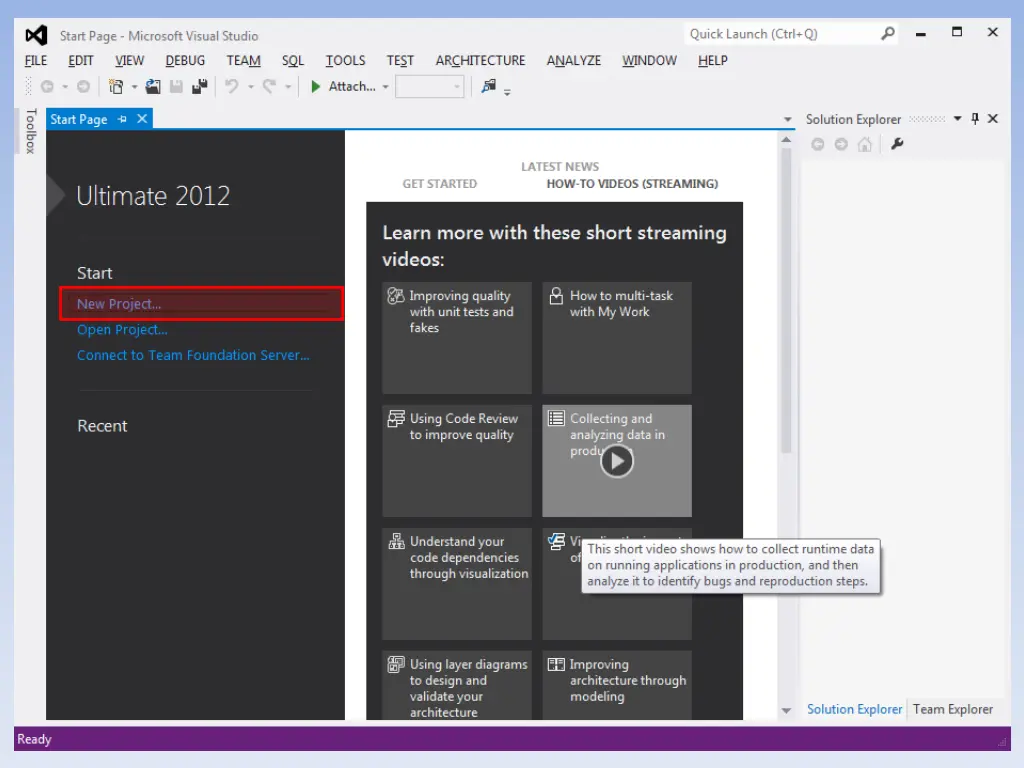Click the Redo toolbar icon

[x=269, y=86]
